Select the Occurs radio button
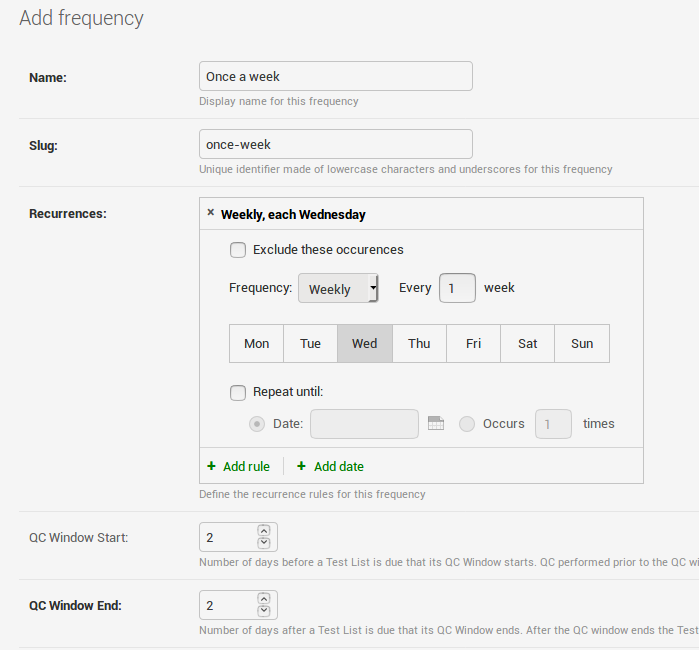The image size is (699, 650). coord(467,424)
